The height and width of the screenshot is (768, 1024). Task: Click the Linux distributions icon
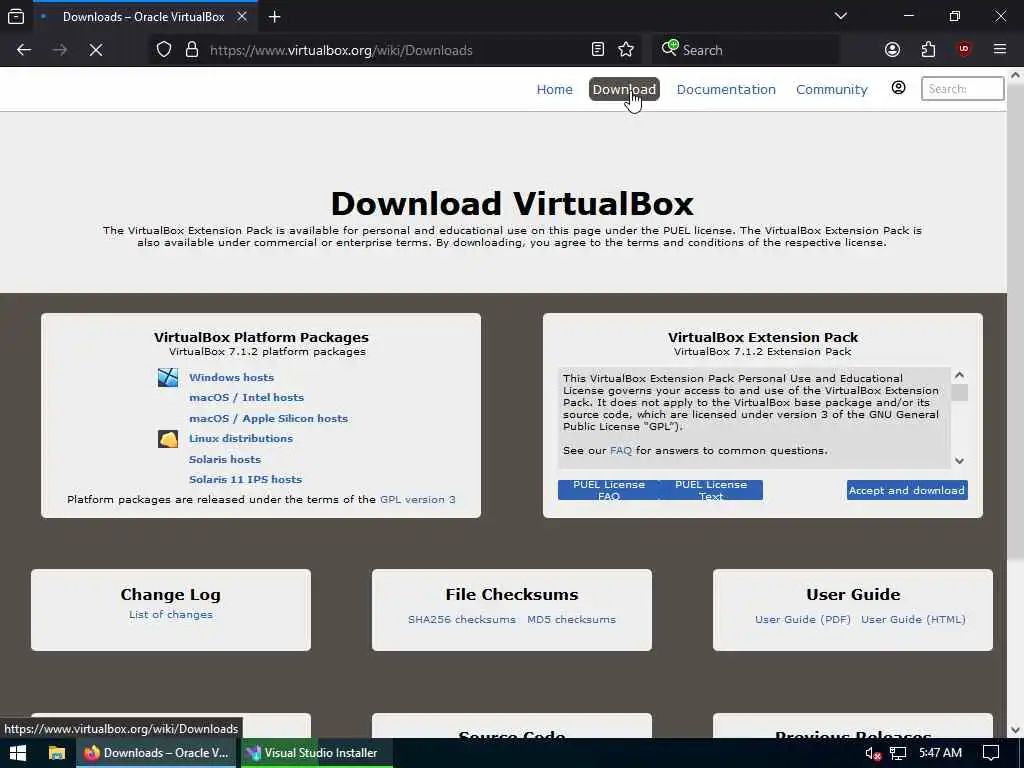click(x=168, y=438)
